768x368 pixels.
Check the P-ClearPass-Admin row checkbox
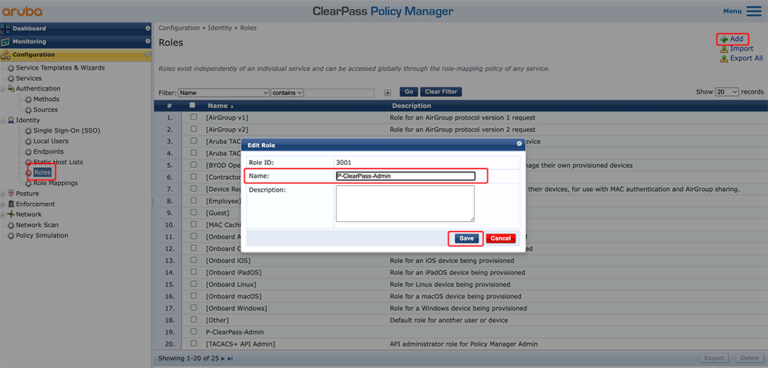pyautogui.click(x=194, y=332)
